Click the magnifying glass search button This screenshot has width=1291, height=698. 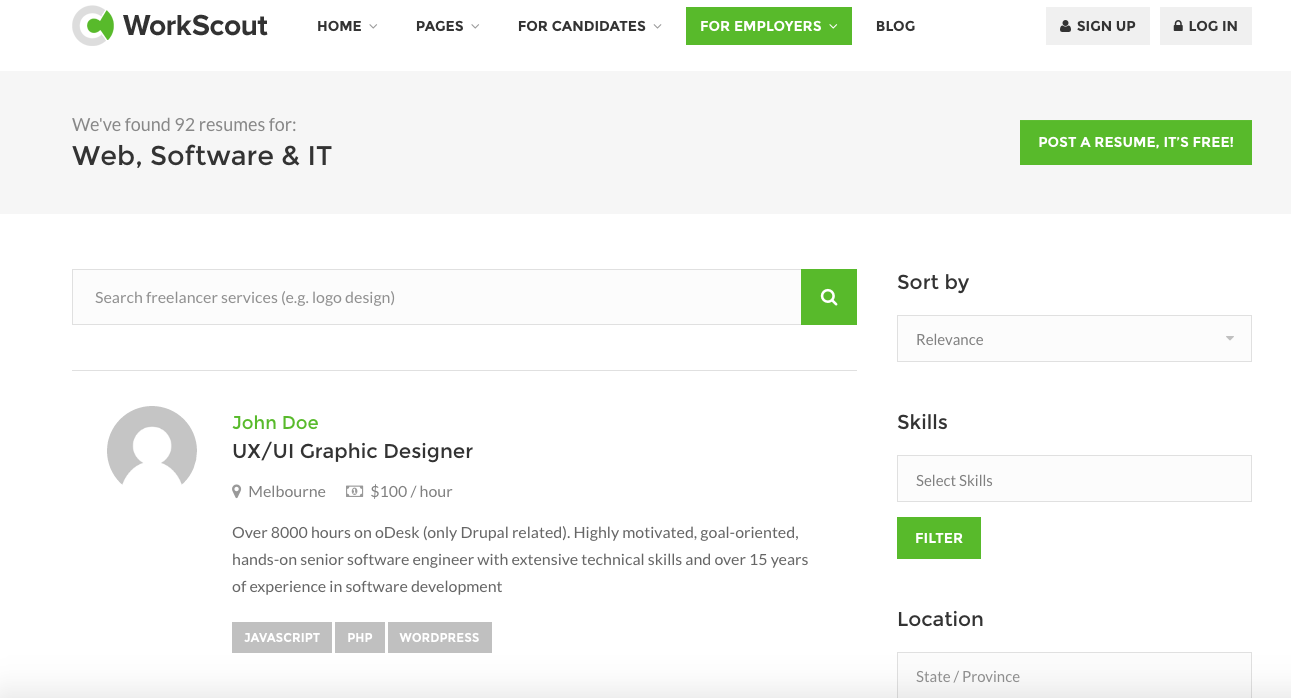828,297
